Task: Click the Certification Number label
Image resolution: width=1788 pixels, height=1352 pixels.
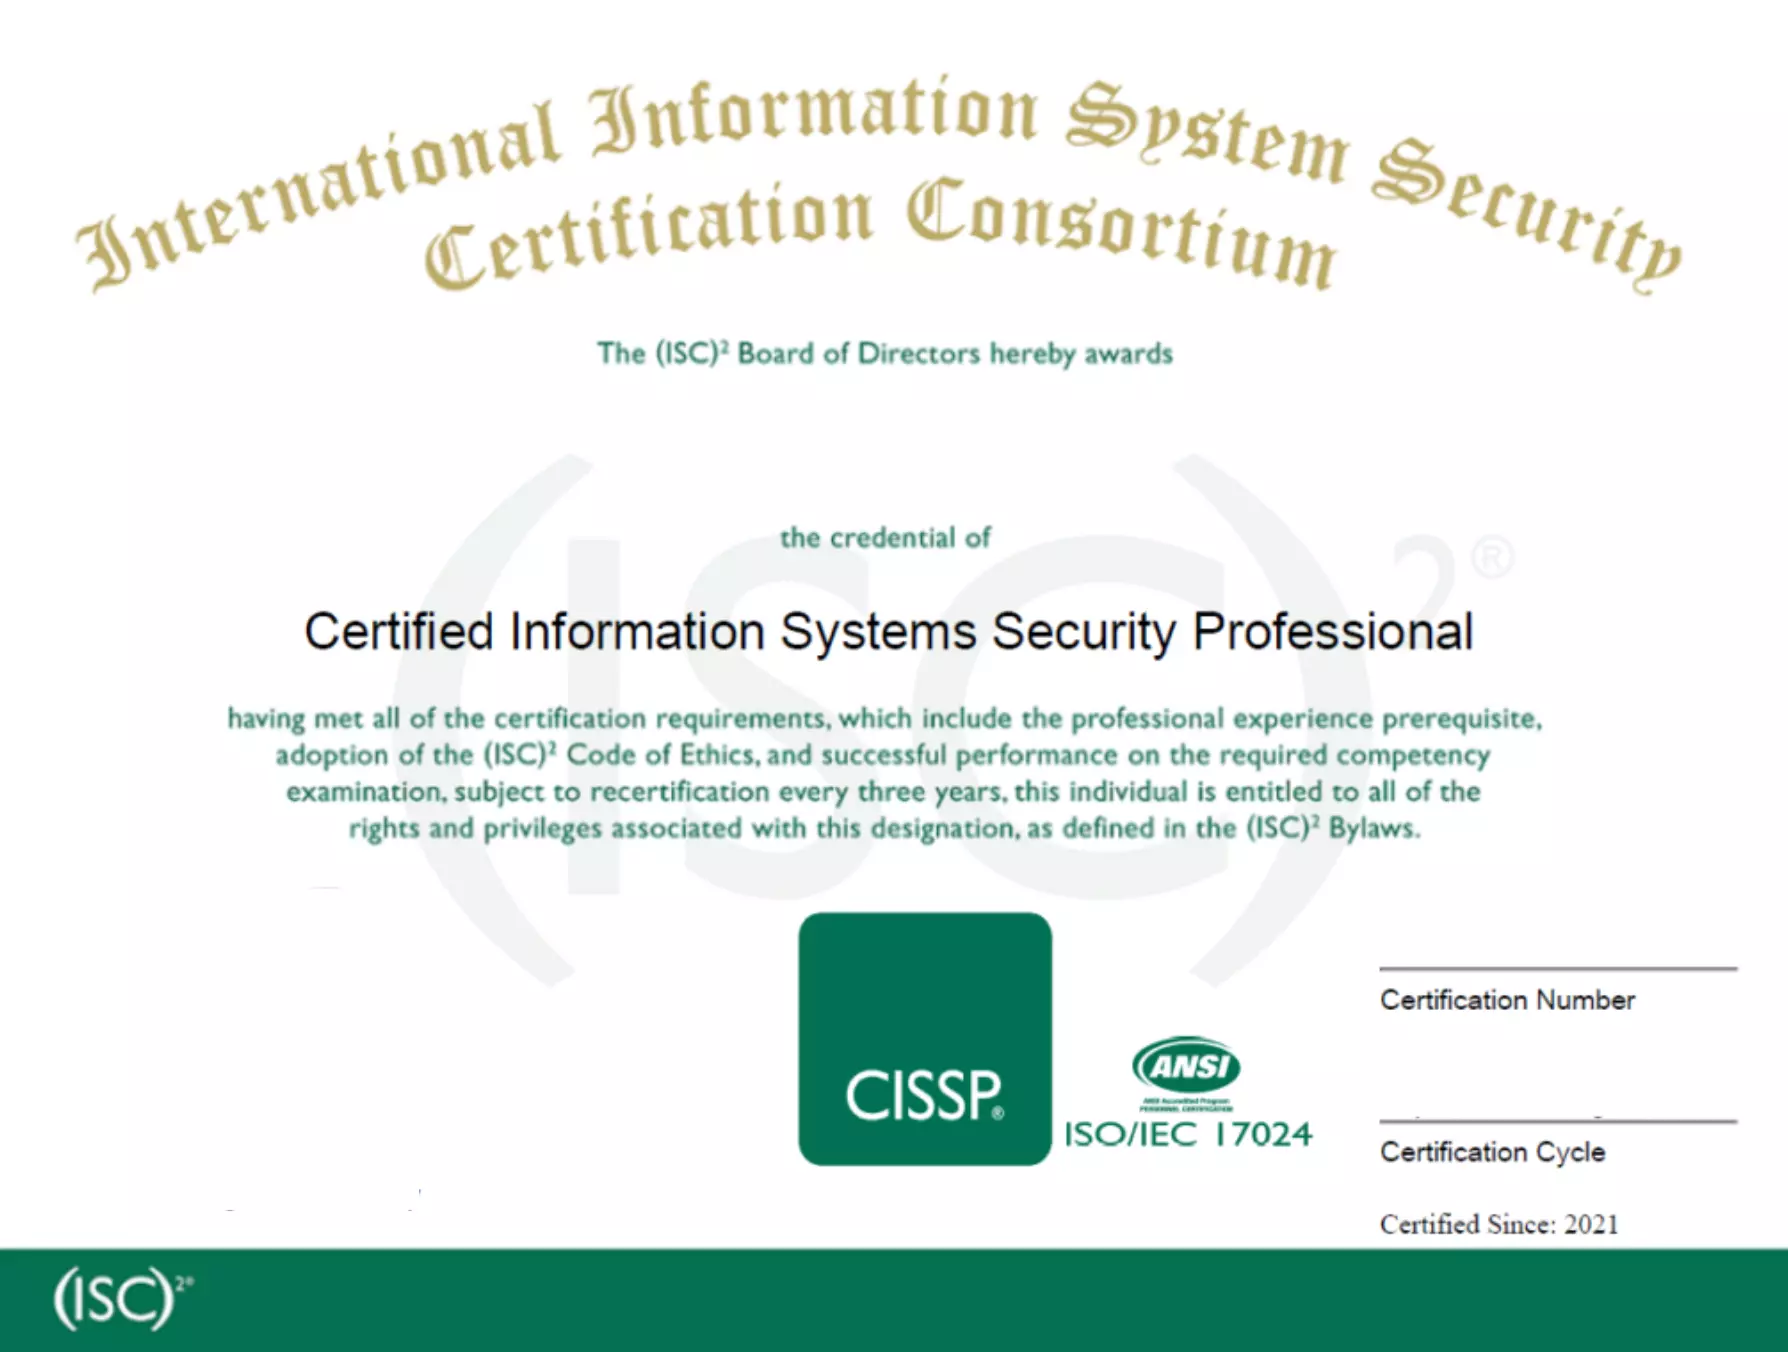Action: click(1506, 1000)
